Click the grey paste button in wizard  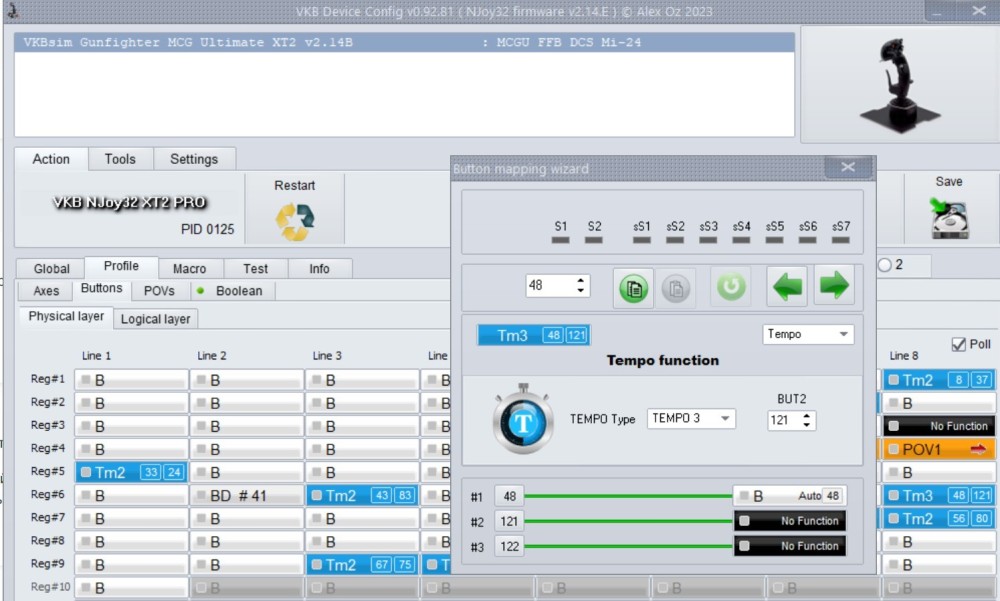[676, 288]
